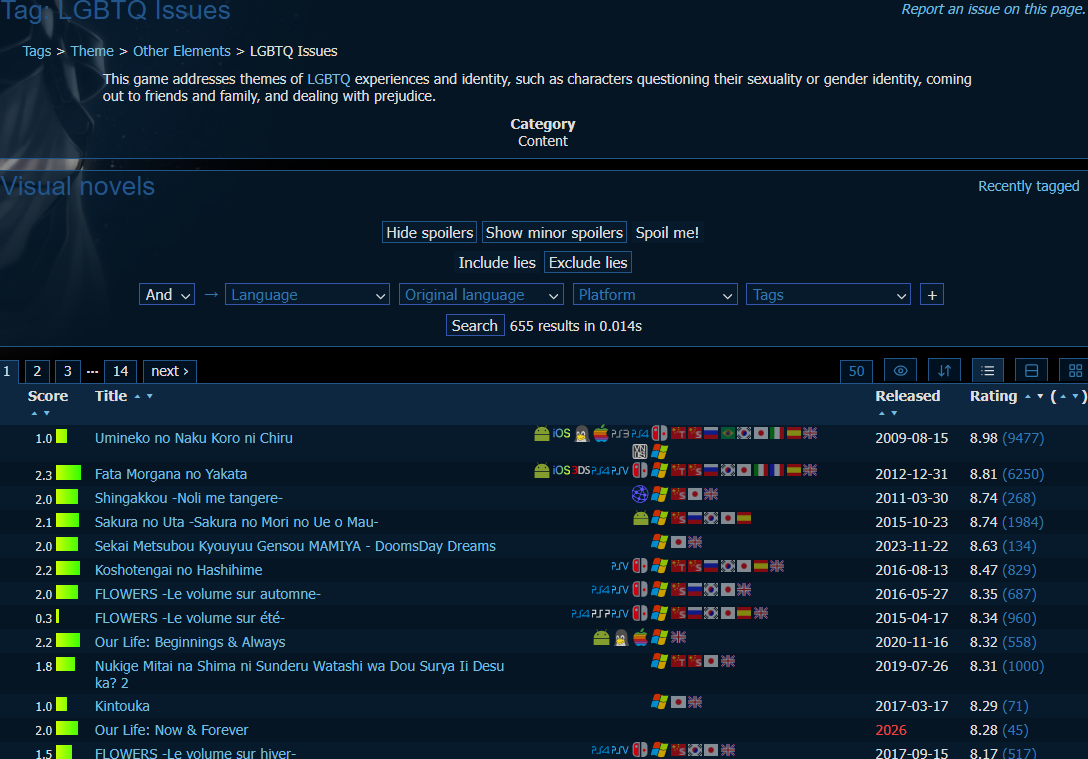Click the Windows icon in Kintouka row
Screen dimensions: 1088x759
point(659,702)
